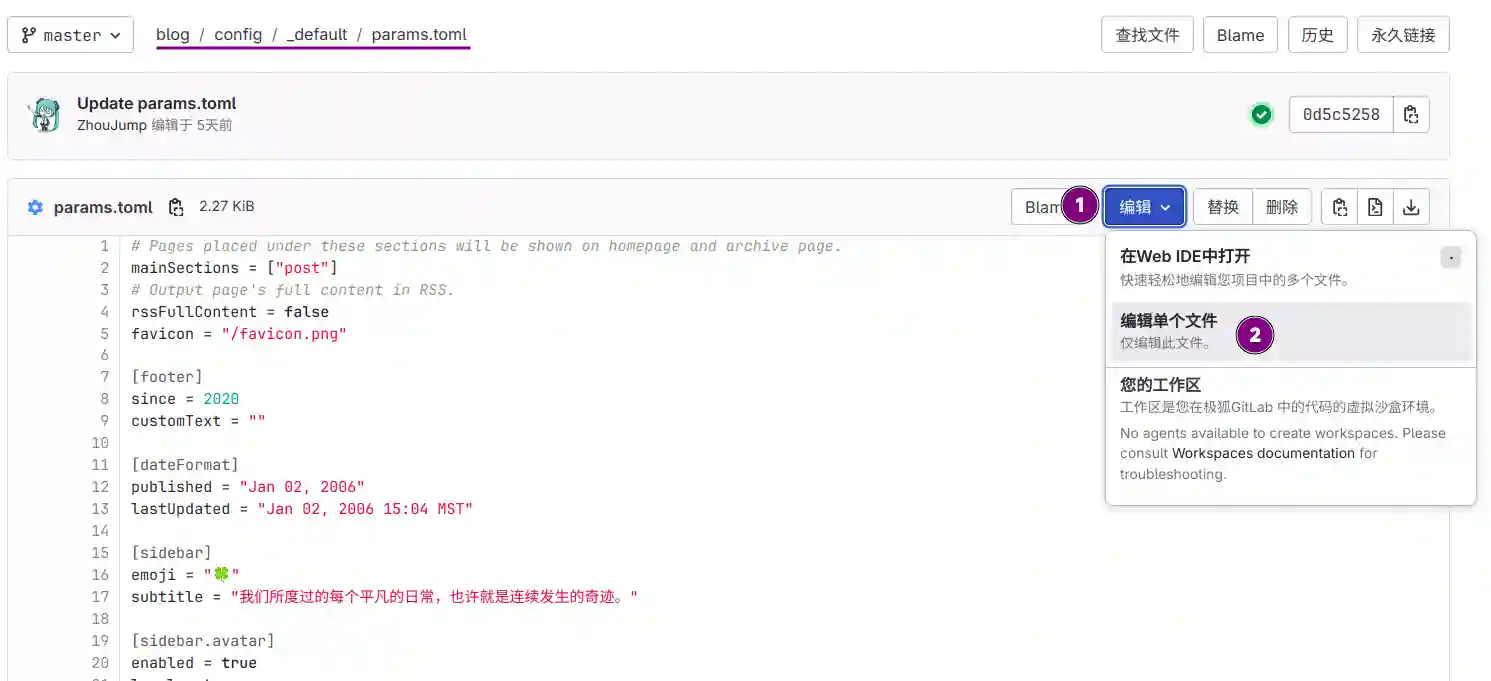Download the params.toml file
Viewport: 1491px width, 681px height.
coord(1411,207)
